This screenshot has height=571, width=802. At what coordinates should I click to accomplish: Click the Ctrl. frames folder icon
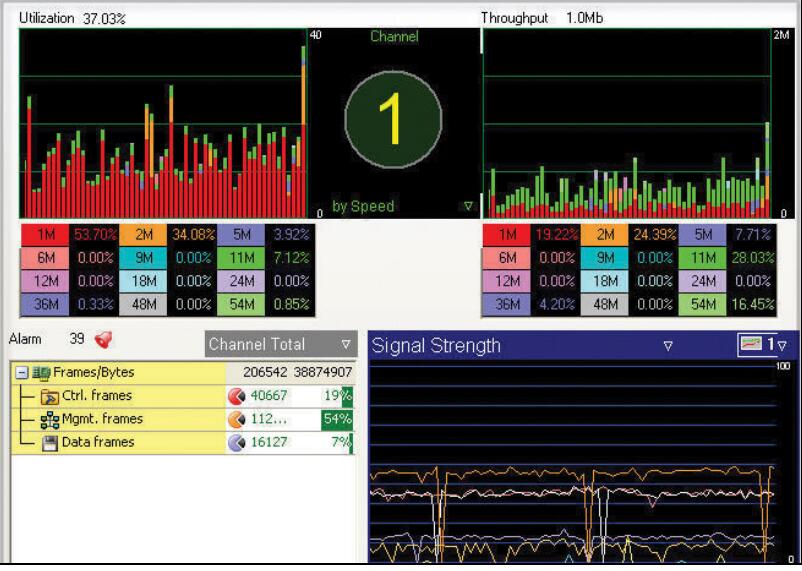coord(50,396)
